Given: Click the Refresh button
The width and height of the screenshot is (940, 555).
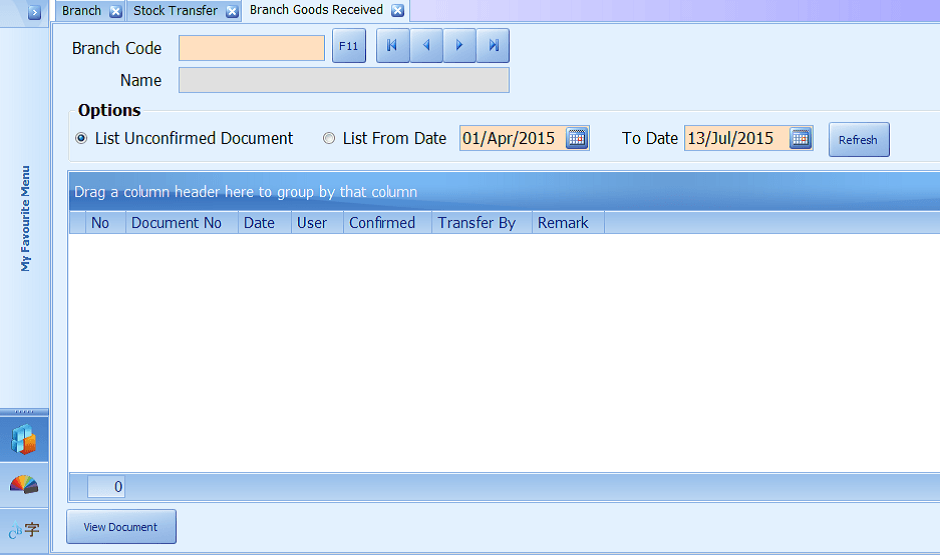Looking at the screenshot, I should tap(858, 140).
